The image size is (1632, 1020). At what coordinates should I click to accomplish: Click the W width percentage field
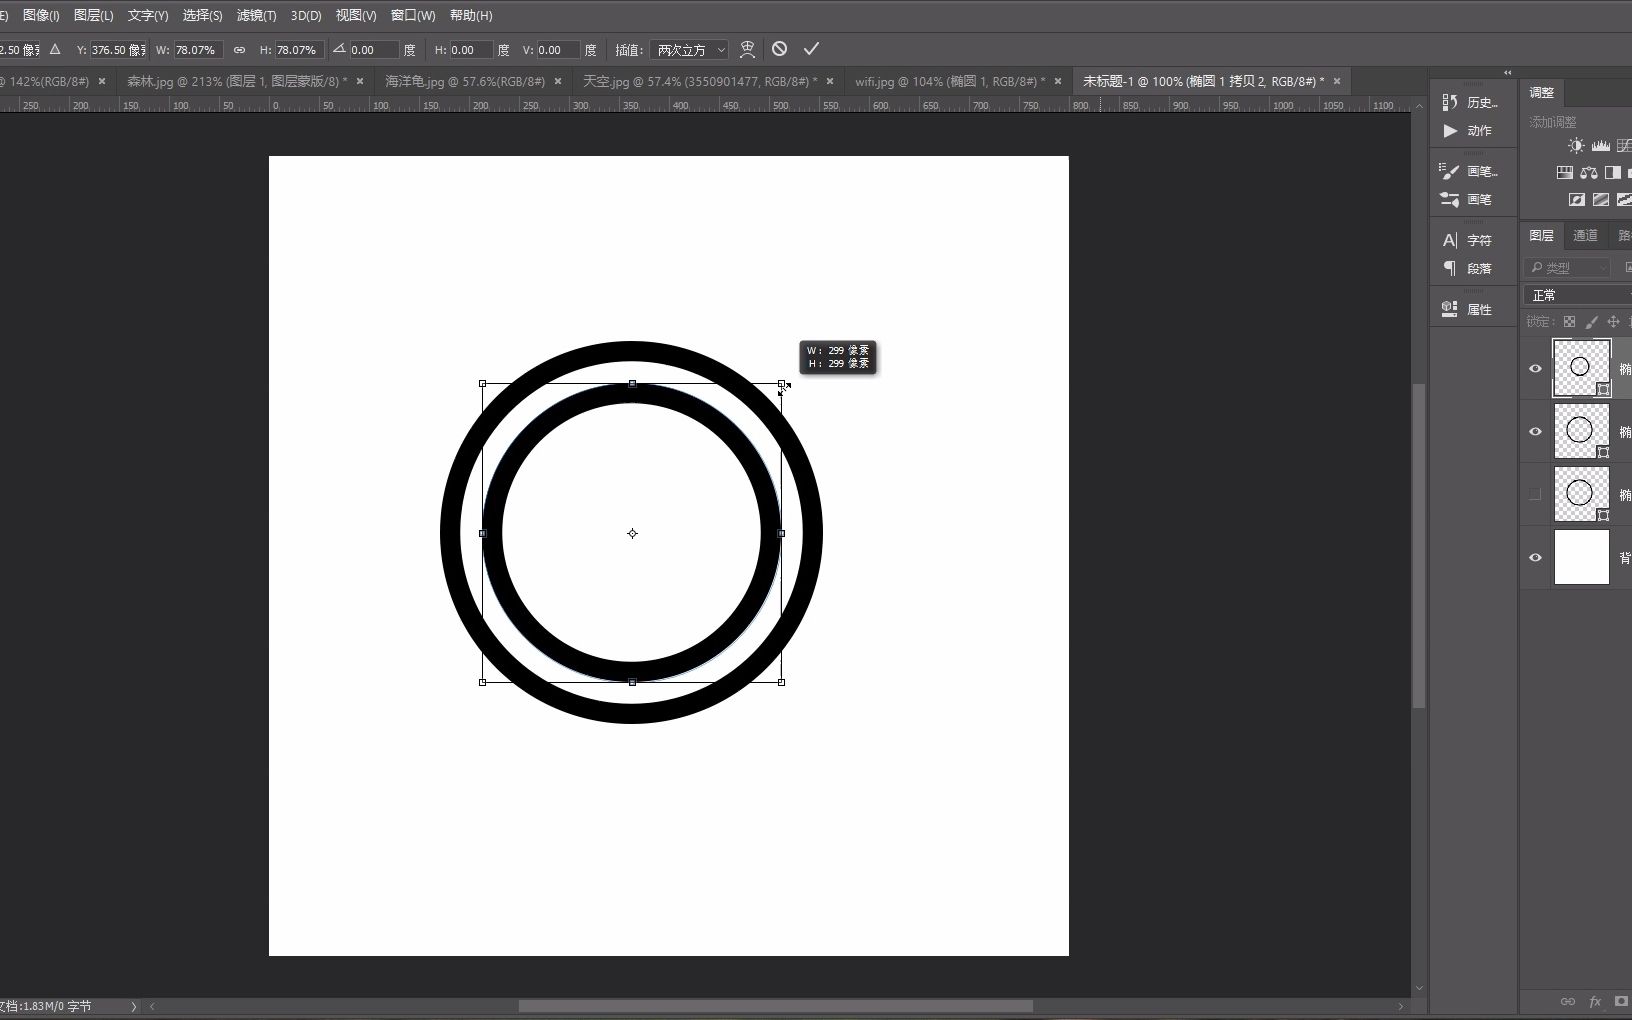click(198, 50)
